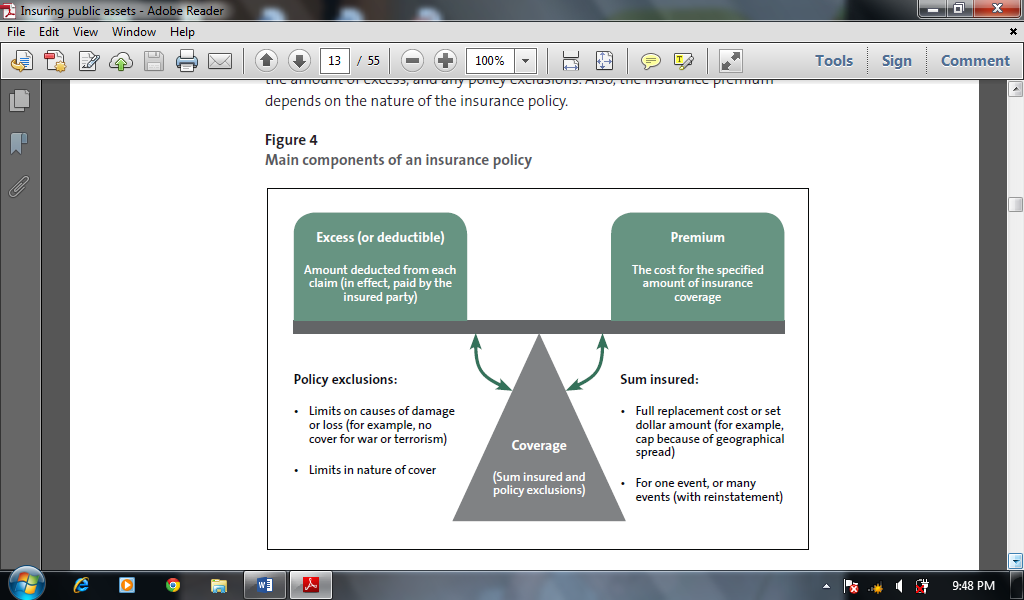This screenshot has width=1024, height=600.
Task: Click the page number input field
Action: pos(334,61)
